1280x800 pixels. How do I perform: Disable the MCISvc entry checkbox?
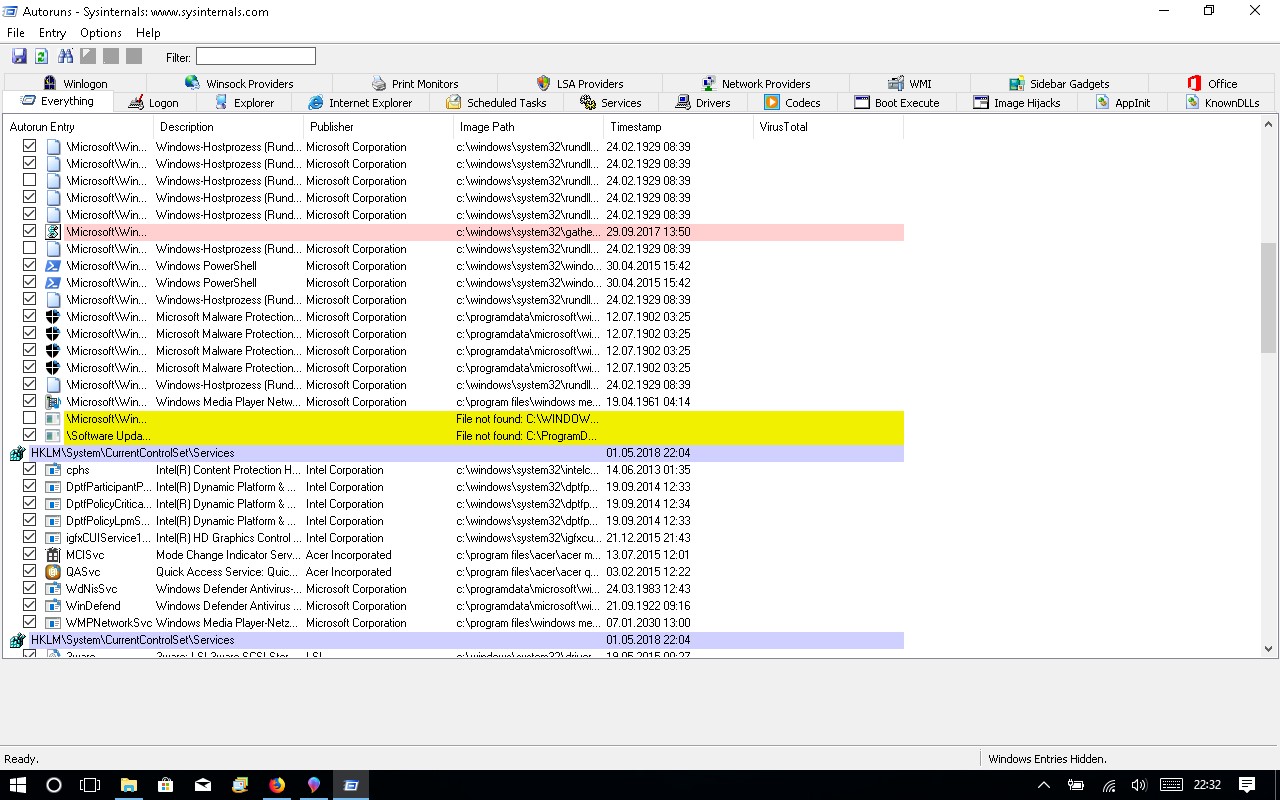tap(29, 555)
